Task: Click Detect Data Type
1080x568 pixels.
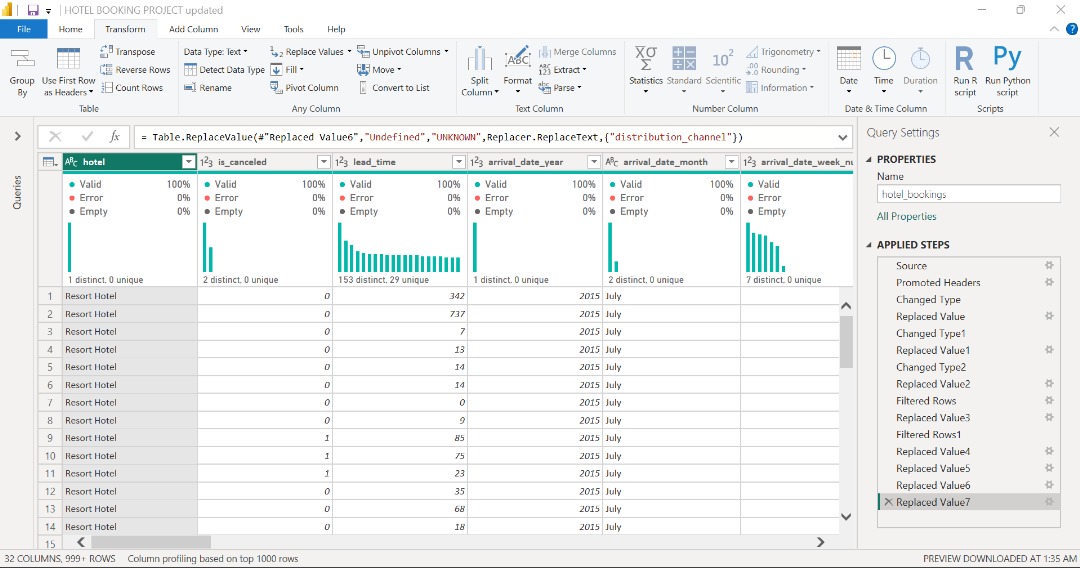Action: (225, 70)
